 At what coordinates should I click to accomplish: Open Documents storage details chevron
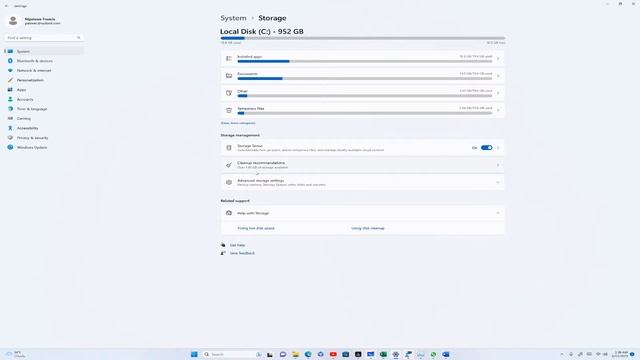[x=498, y=76]
